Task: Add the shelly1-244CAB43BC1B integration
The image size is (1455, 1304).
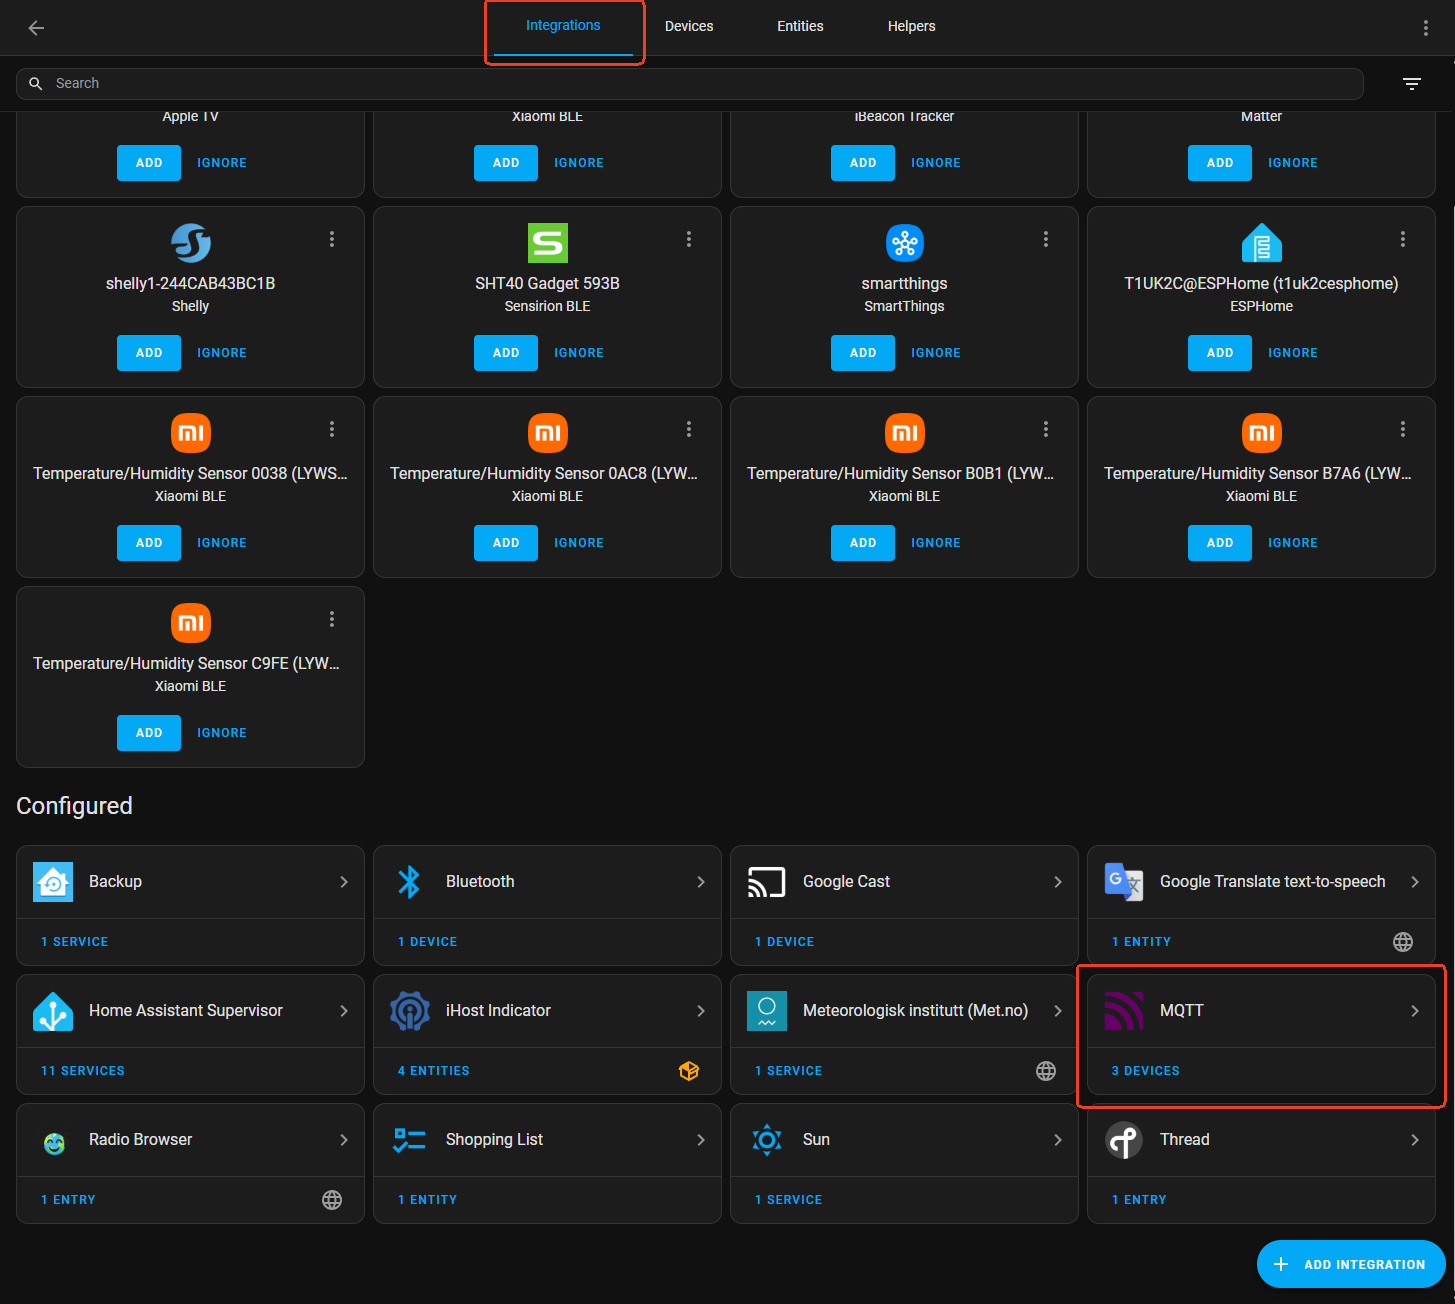Action: 149,353
